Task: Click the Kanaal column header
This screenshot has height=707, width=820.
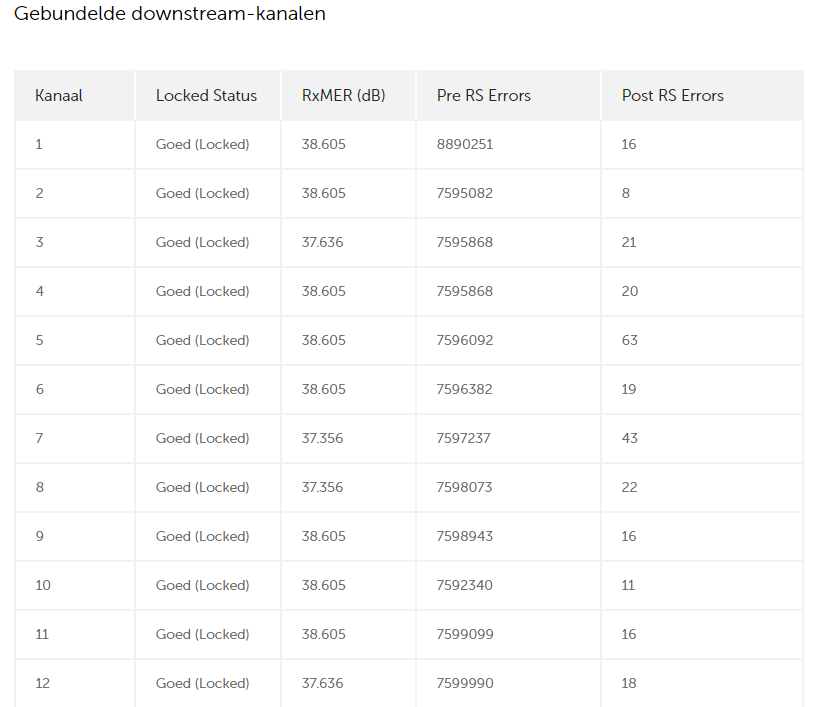Action: (59, 96)
